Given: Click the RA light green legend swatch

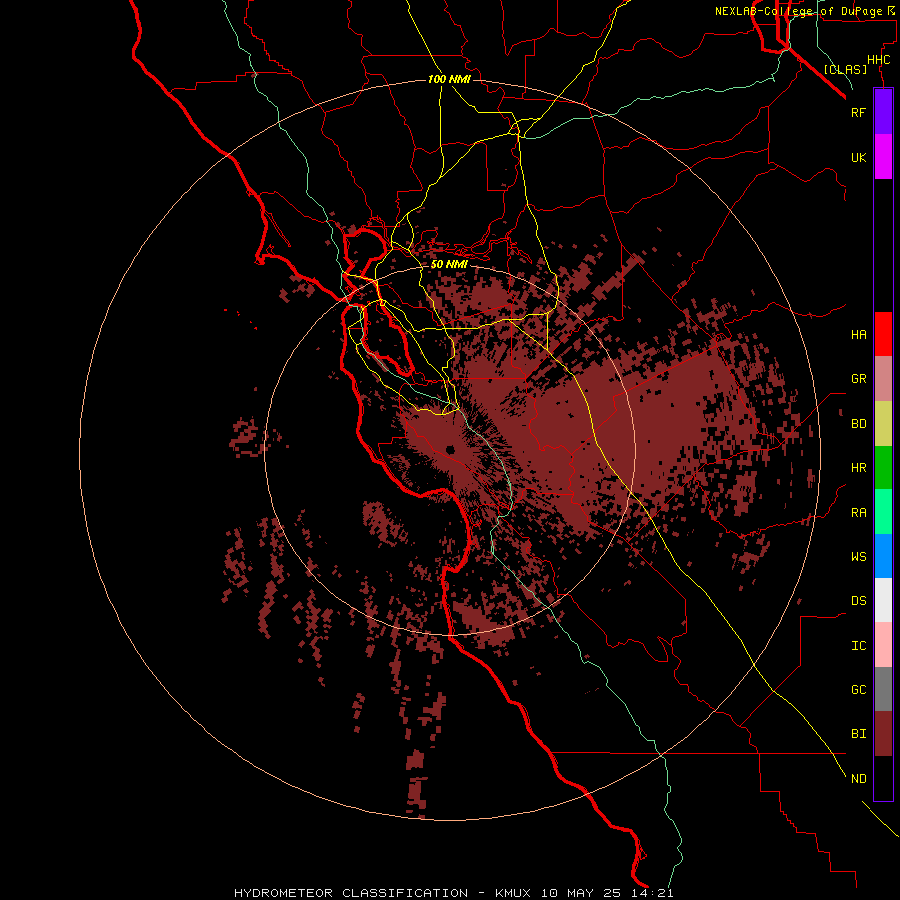Looking at the screenshot, I should 883,512.
